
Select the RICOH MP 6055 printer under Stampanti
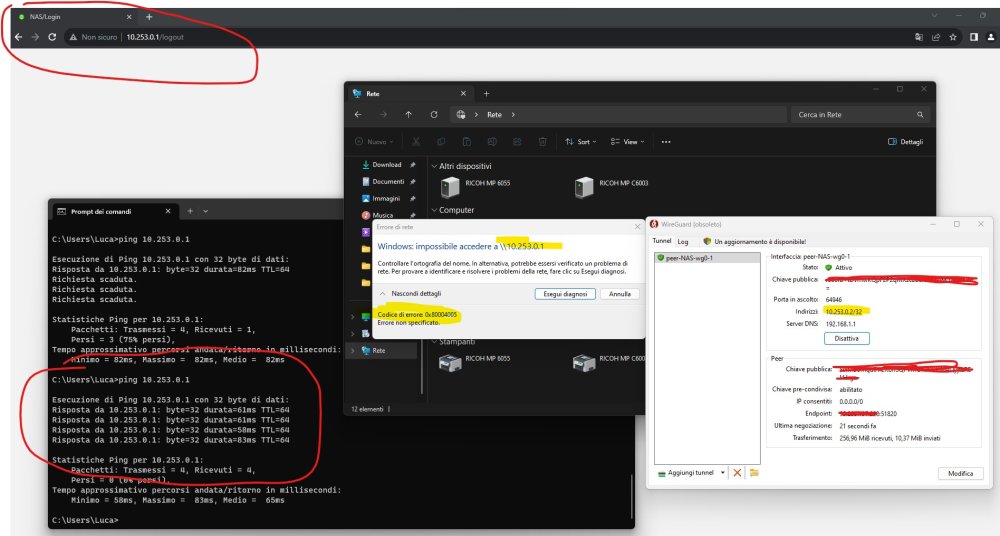click(x=475, y=362)
